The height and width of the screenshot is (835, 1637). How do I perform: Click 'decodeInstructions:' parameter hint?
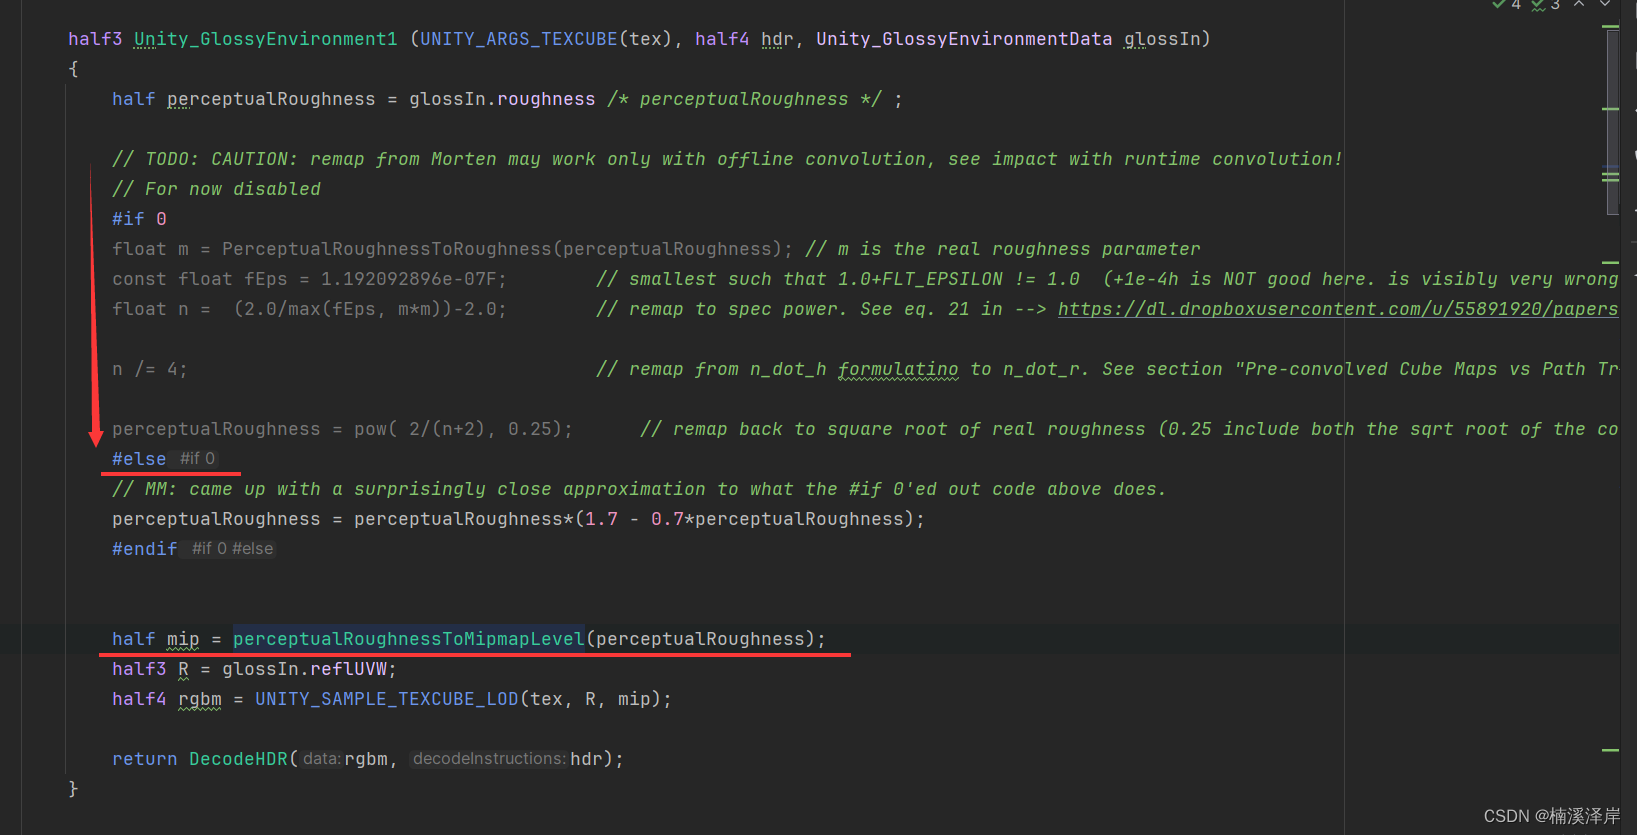(489, 759)
